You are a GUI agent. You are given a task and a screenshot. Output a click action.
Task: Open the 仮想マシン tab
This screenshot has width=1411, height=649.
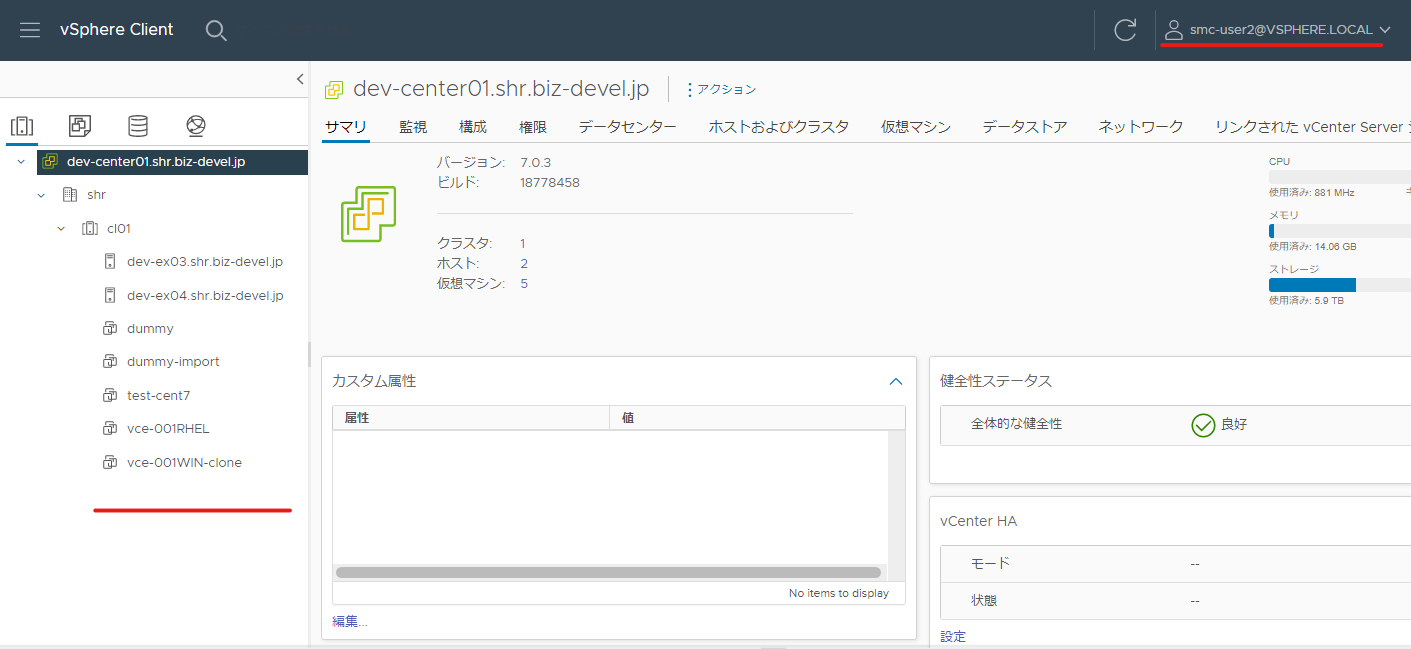[x=916, y=127]
